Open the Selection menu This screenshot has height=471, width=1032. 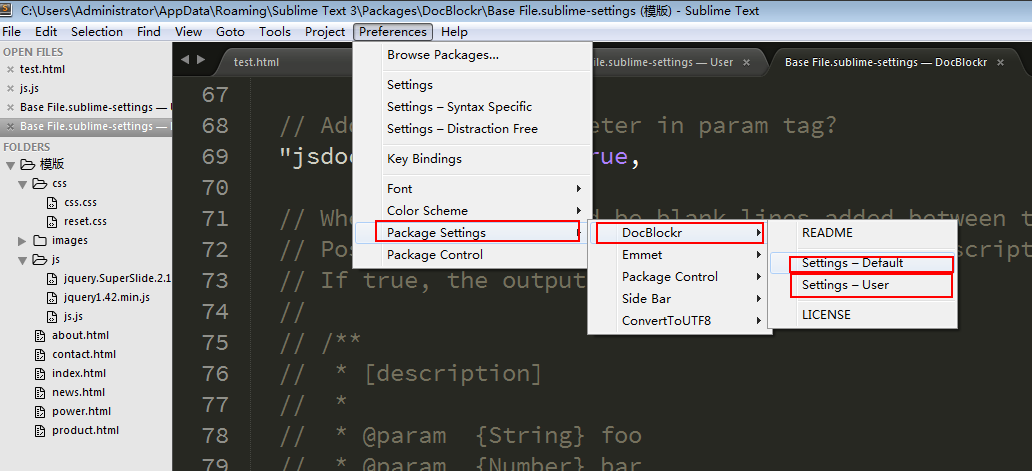tap(97, 32)
